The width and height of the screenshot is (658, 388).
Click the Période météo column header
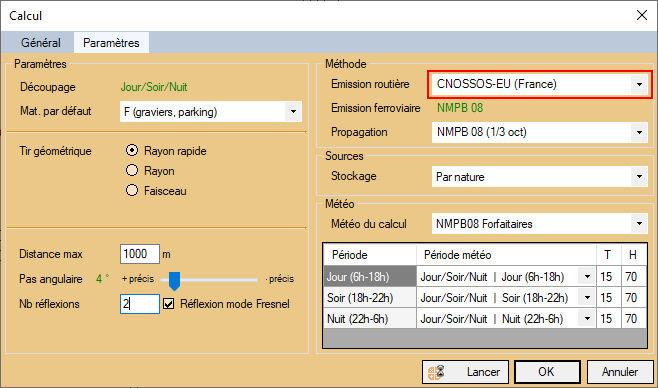click(x=506, y=255)
